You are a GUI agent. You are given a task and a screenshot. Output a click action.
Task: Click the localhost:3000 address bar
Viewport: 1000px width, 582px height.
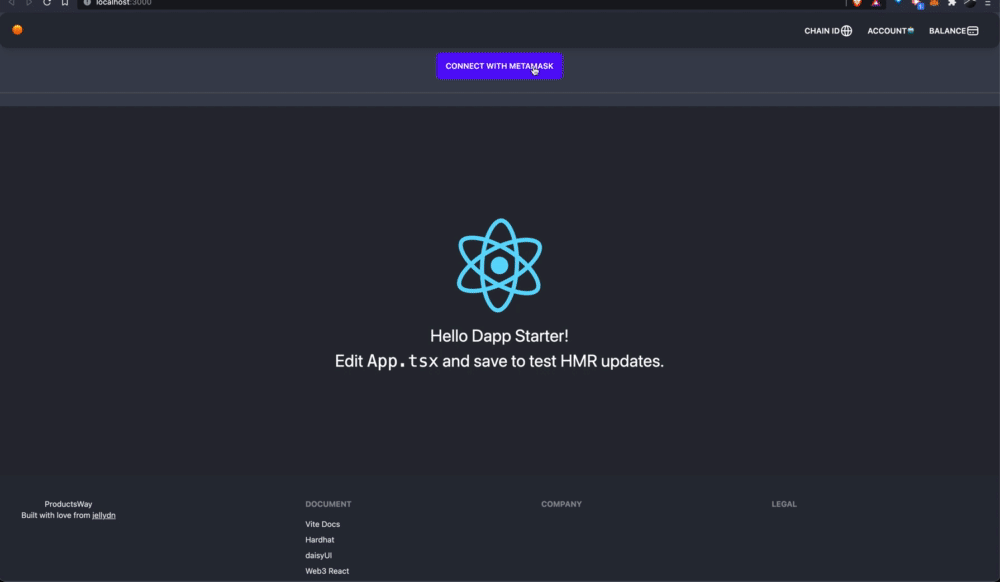coord(460,3)
